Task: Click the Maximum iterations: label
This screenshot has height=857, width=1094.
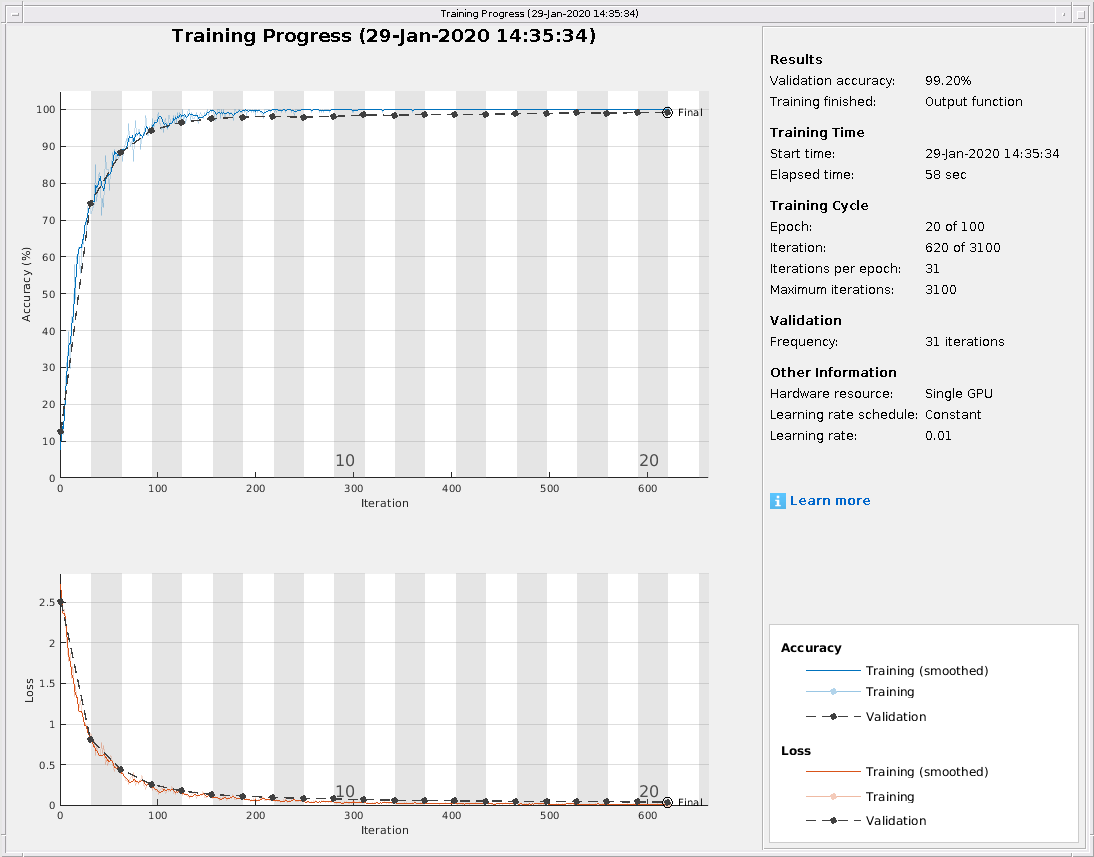Action: (x=832, y=290)
